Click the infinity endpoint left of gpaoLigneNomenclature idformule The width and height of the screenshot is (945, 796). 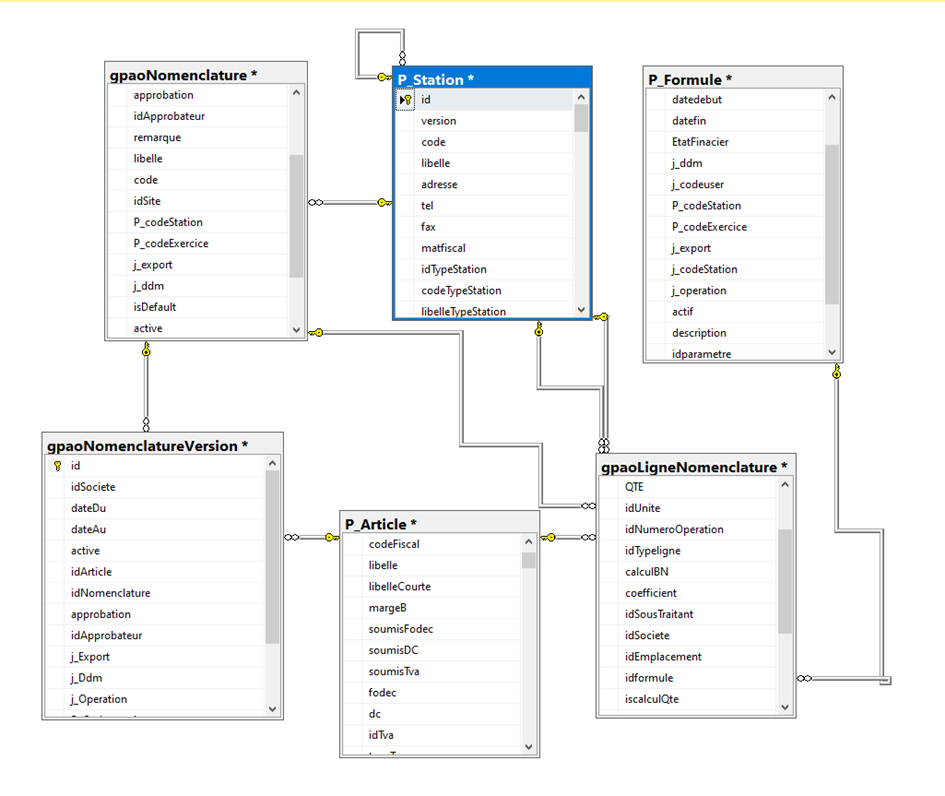pyautogui.click(x=806, y=679)
